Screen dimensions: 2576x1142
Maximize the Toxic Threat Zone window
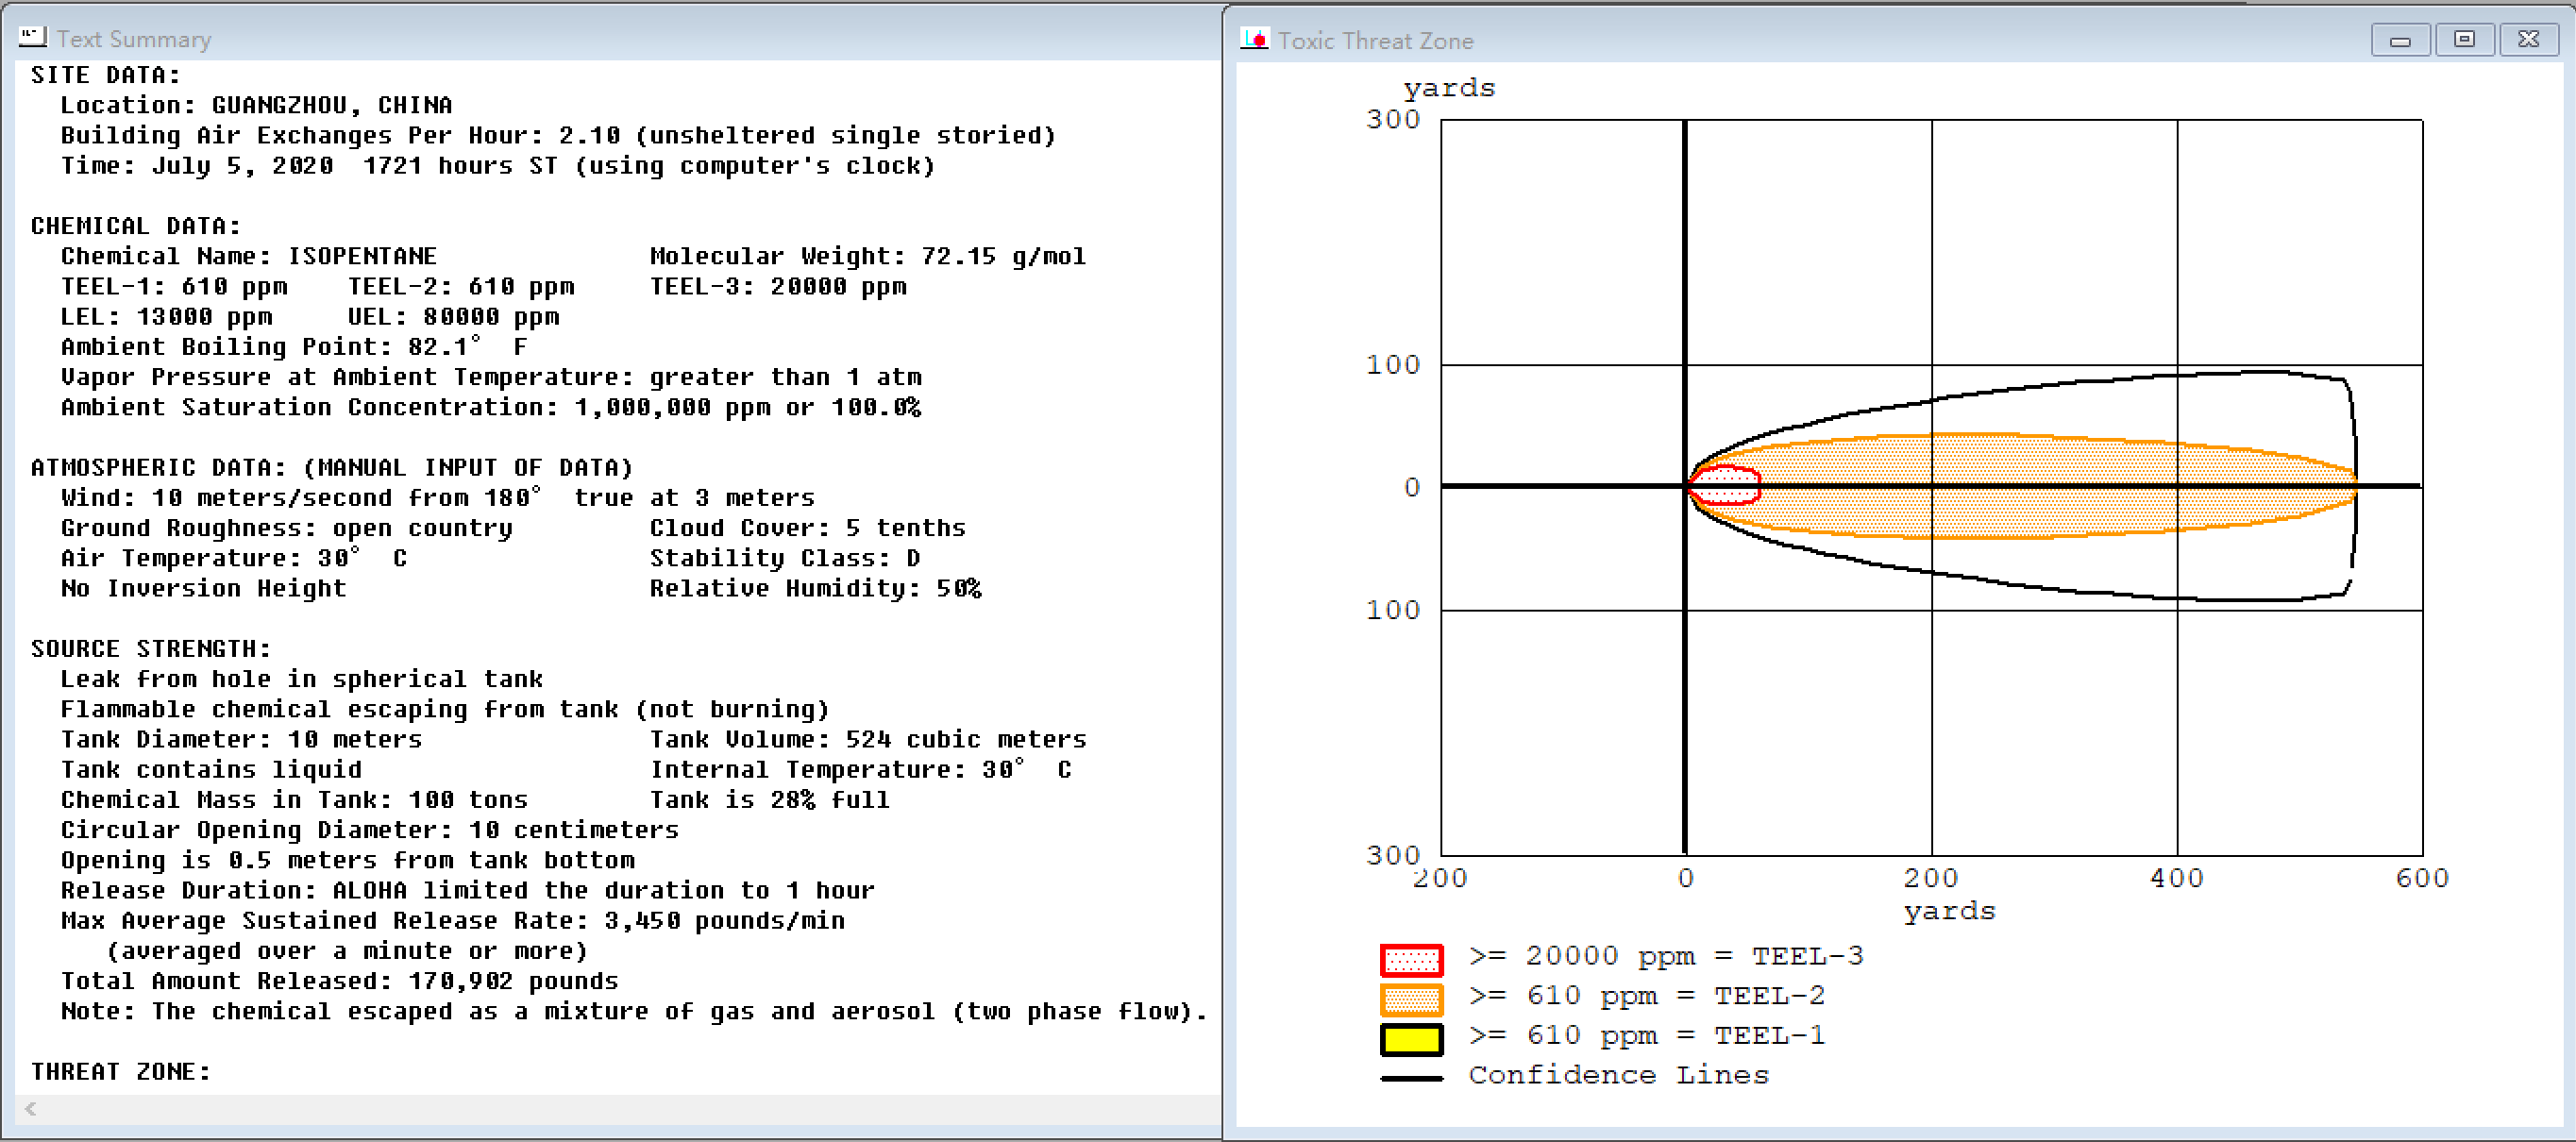point(2464,40)
